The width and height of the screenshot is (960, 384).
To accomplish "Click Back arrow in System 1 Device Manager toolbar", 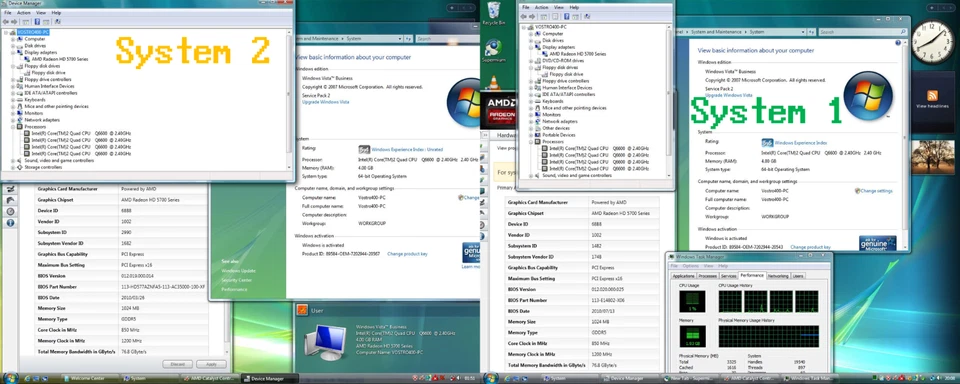I will pyautogui.click(x=524, y=17).
